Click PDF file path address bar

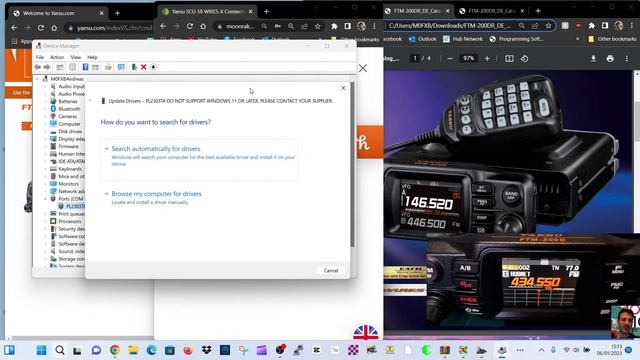pyautogui.click(x=450, y=26)
